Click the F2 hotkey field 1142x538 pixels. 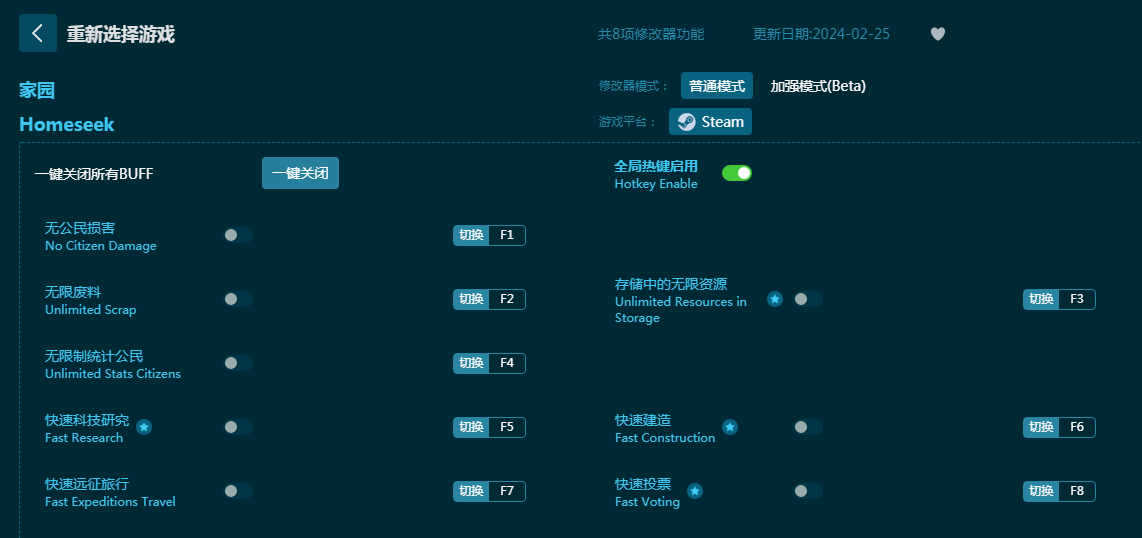507,299
